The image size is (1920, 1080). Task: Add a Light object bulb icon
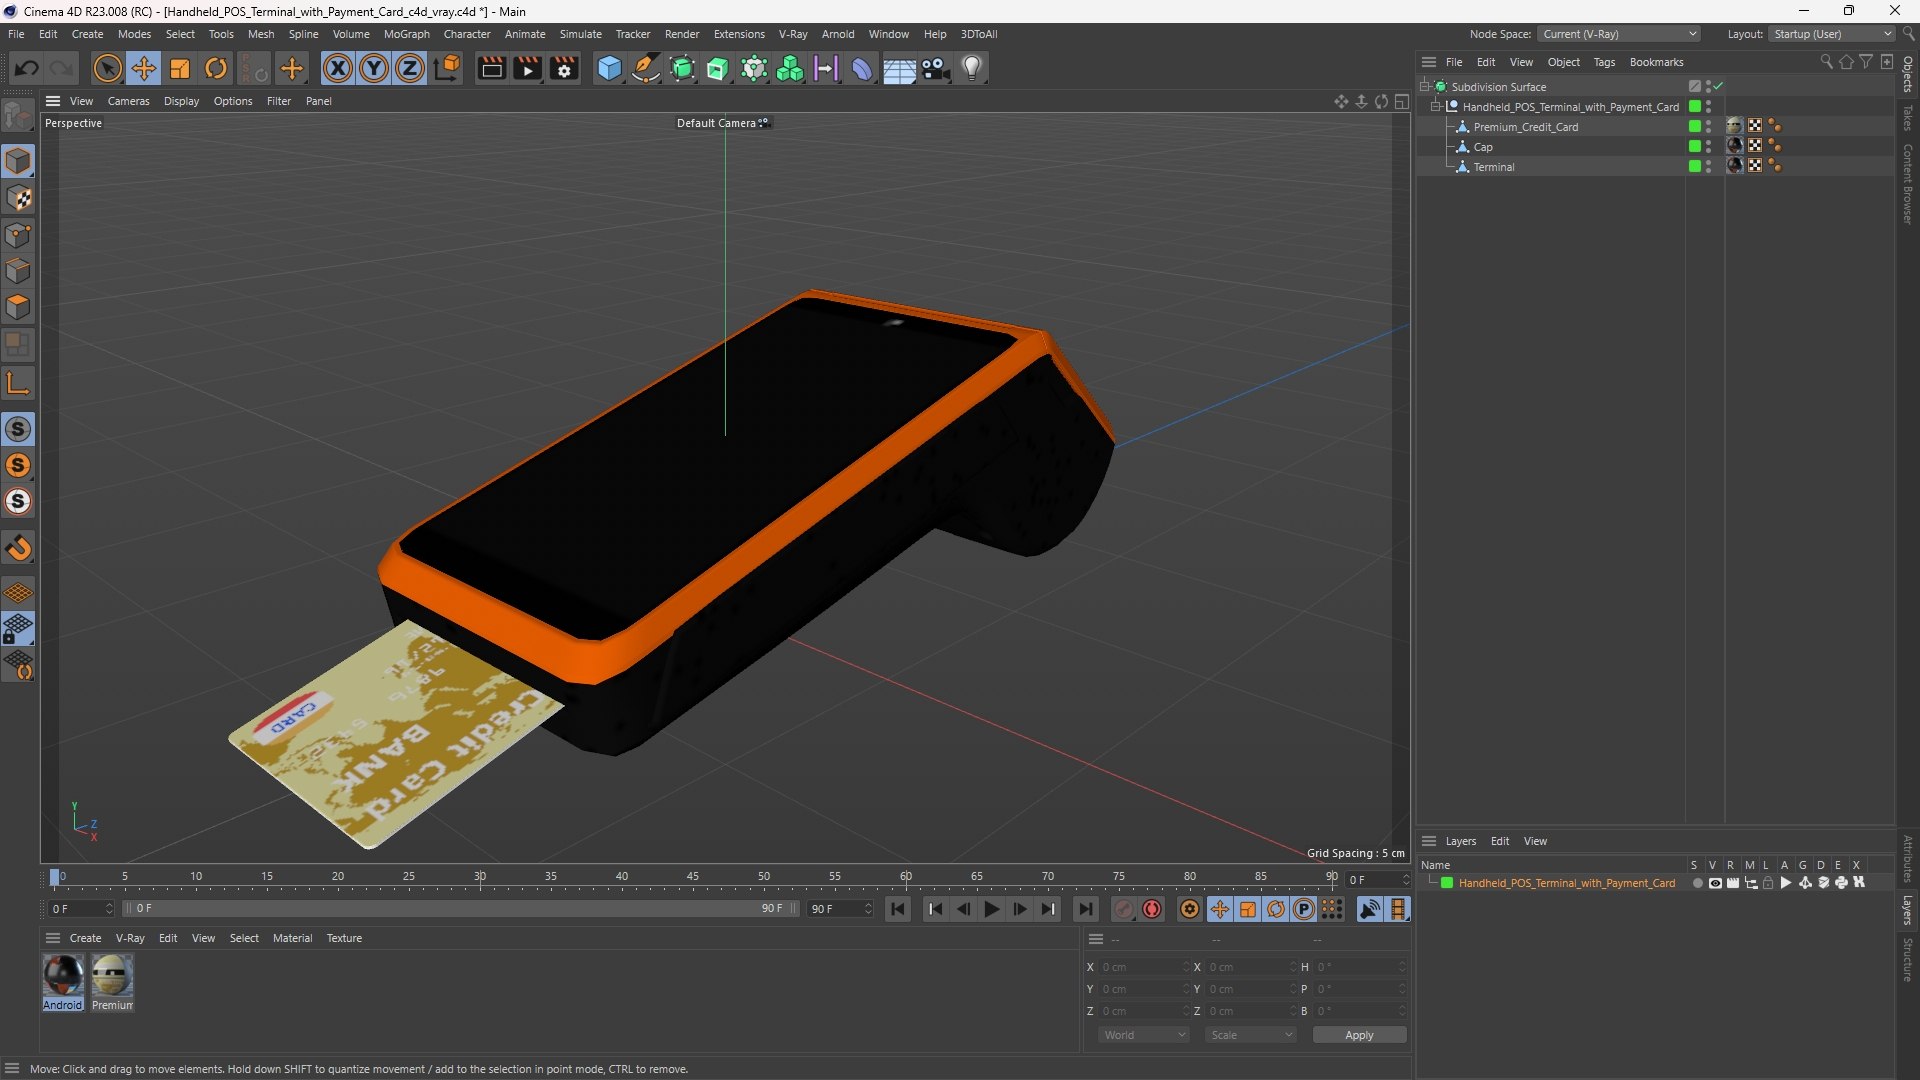click(972, 68)
